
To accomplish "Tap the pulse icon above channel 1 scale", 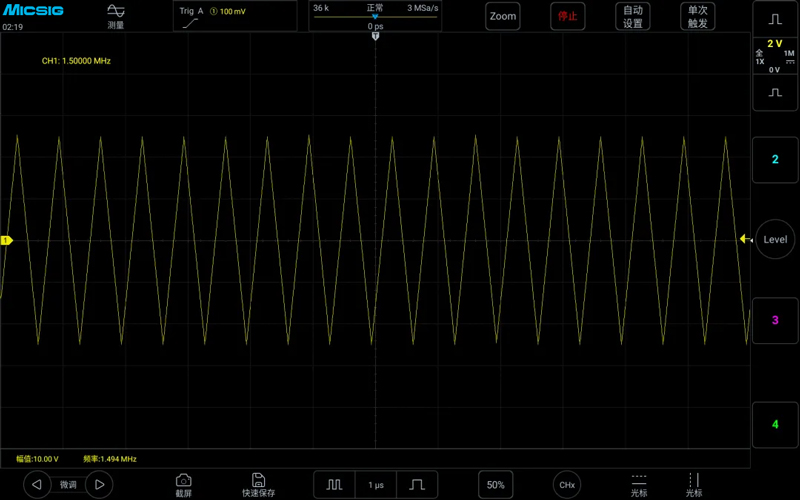I will (775, 19).
